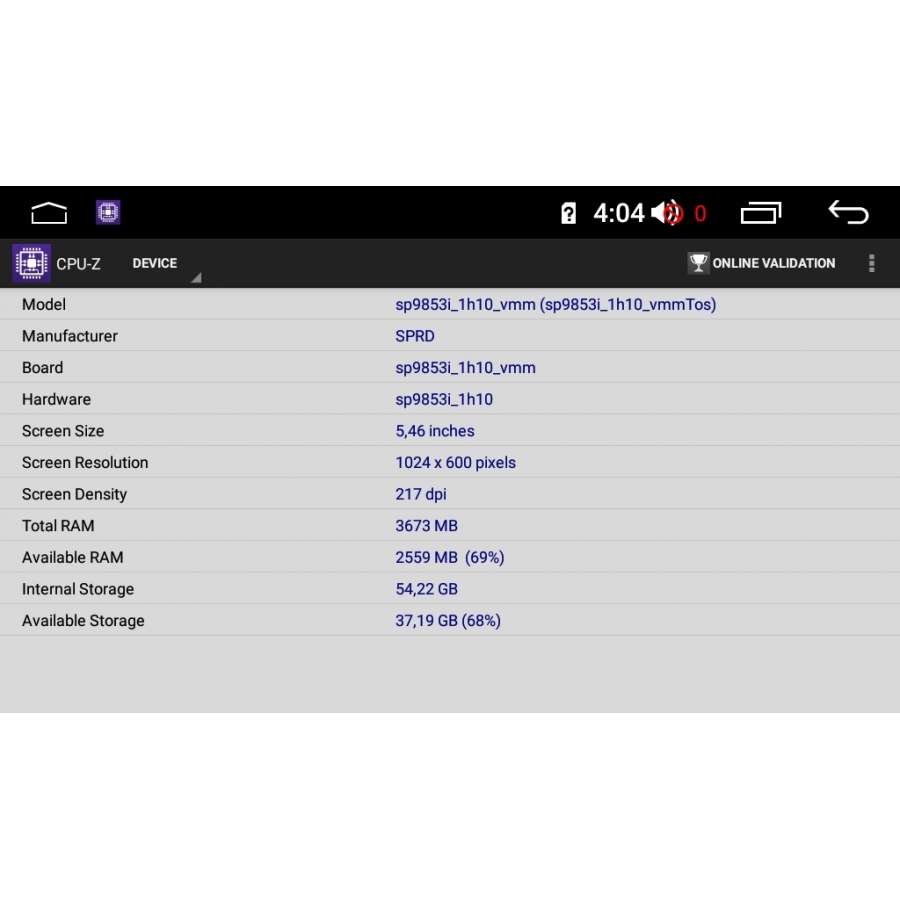Tap the muted volume speaker icon
This screenshot has height=900, width=900.
tap(668, 213)
